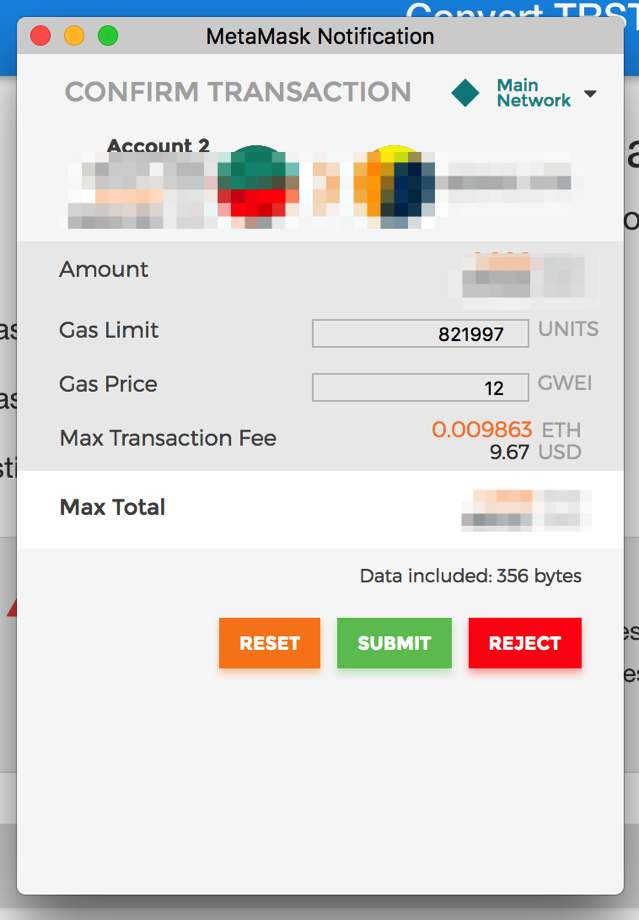Click the Max Transaction Fee label

(168, 438)
